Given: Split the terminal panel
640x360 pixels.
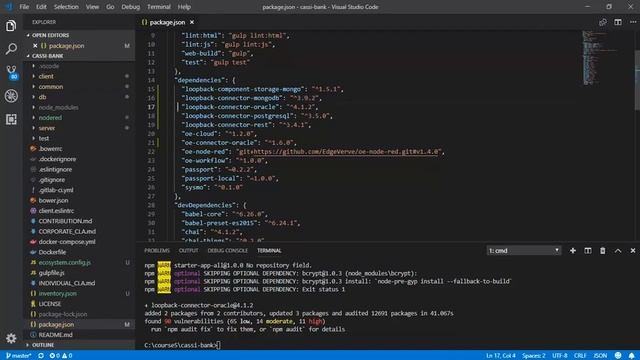Looking at the screenshot, I should (588, 251).
